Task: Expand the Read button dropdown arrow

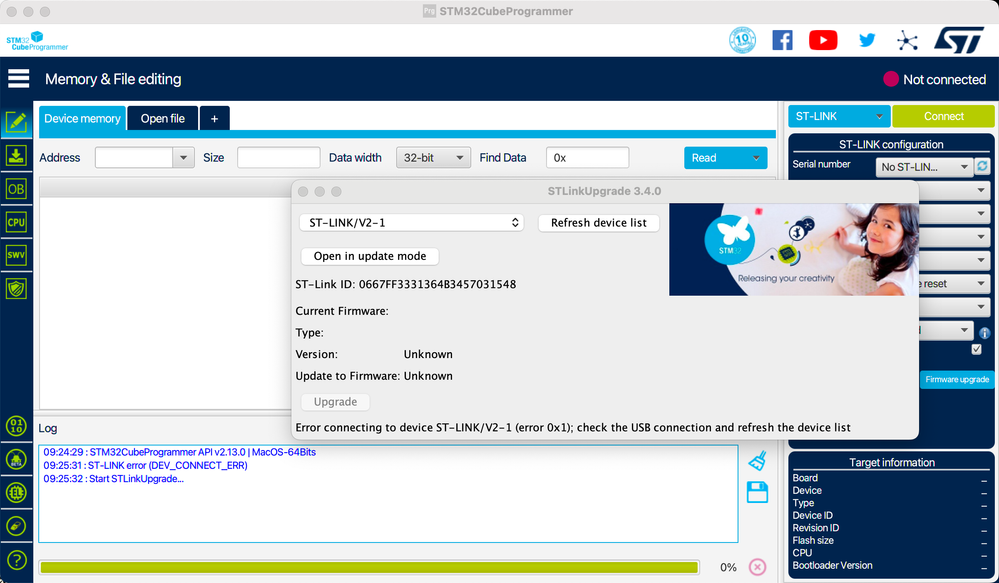Action: 756,158
